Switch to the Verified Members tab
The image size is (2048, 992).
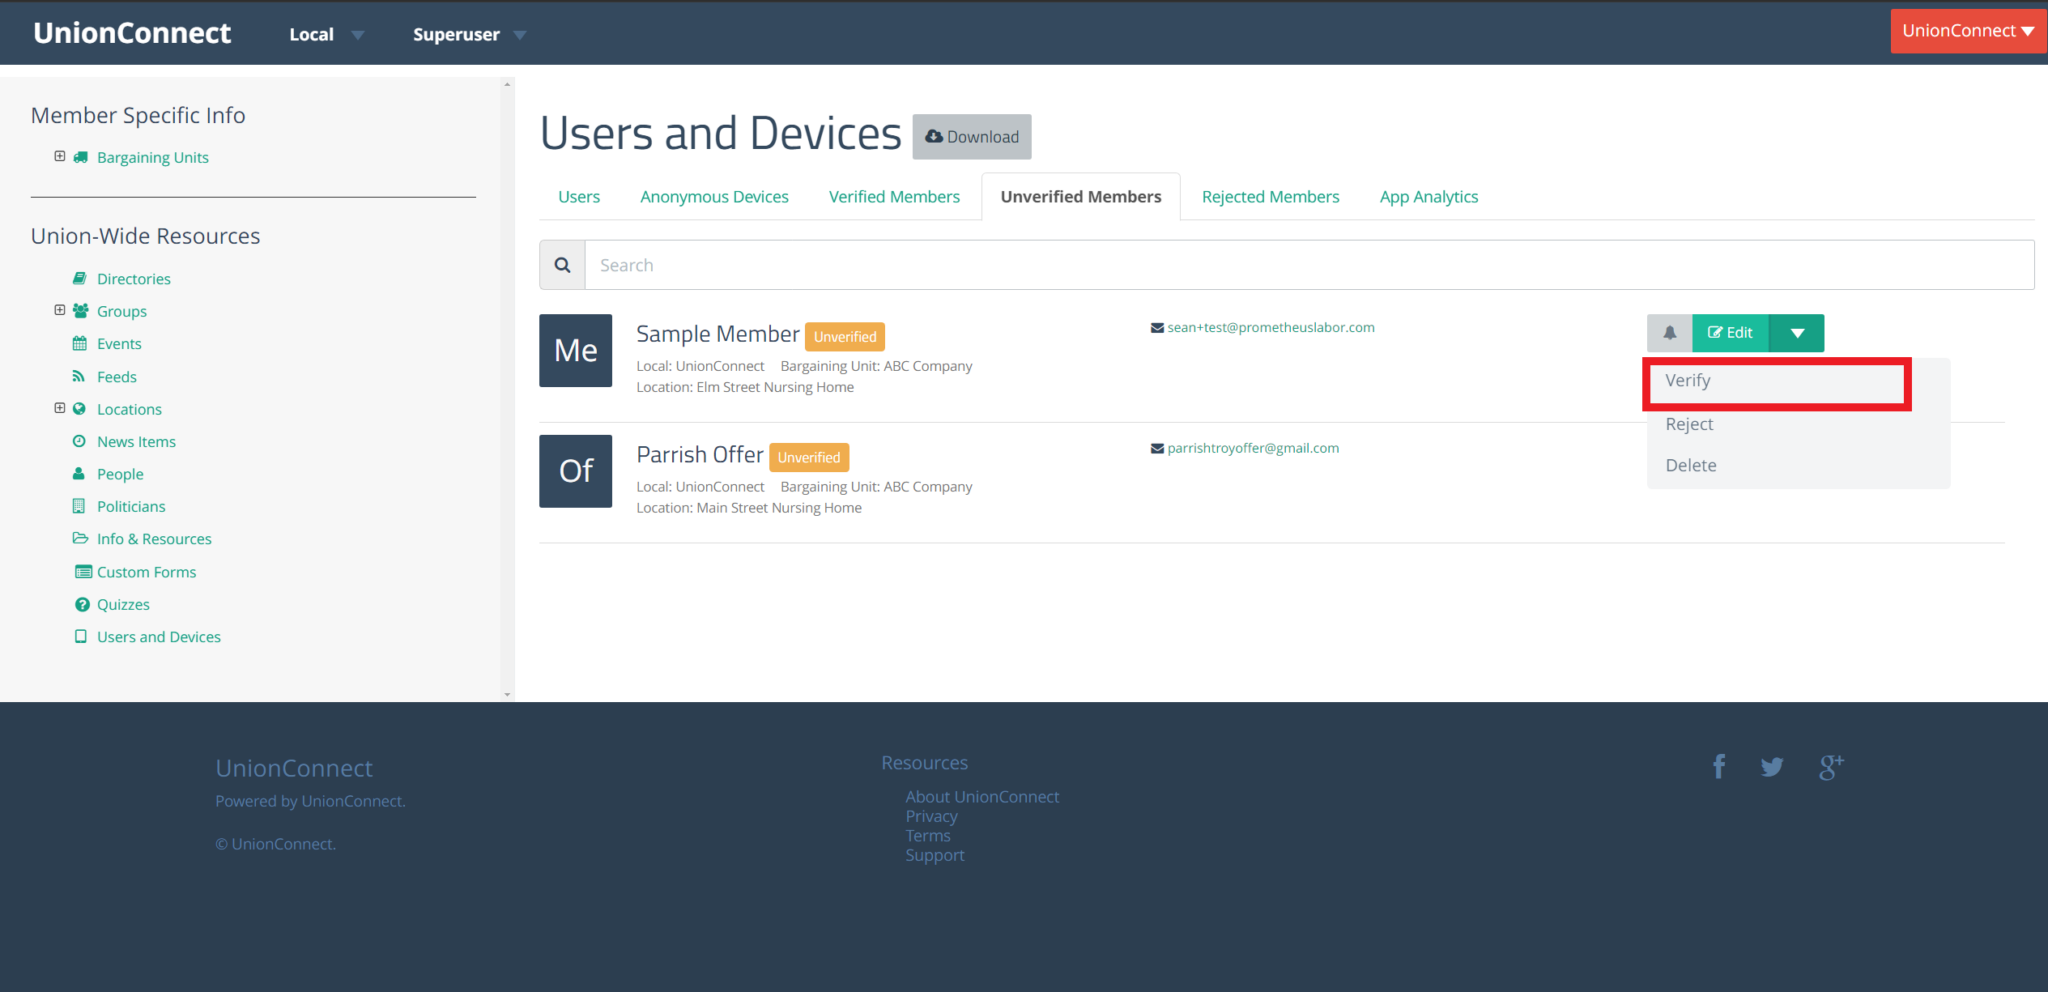tap(894, 196)
